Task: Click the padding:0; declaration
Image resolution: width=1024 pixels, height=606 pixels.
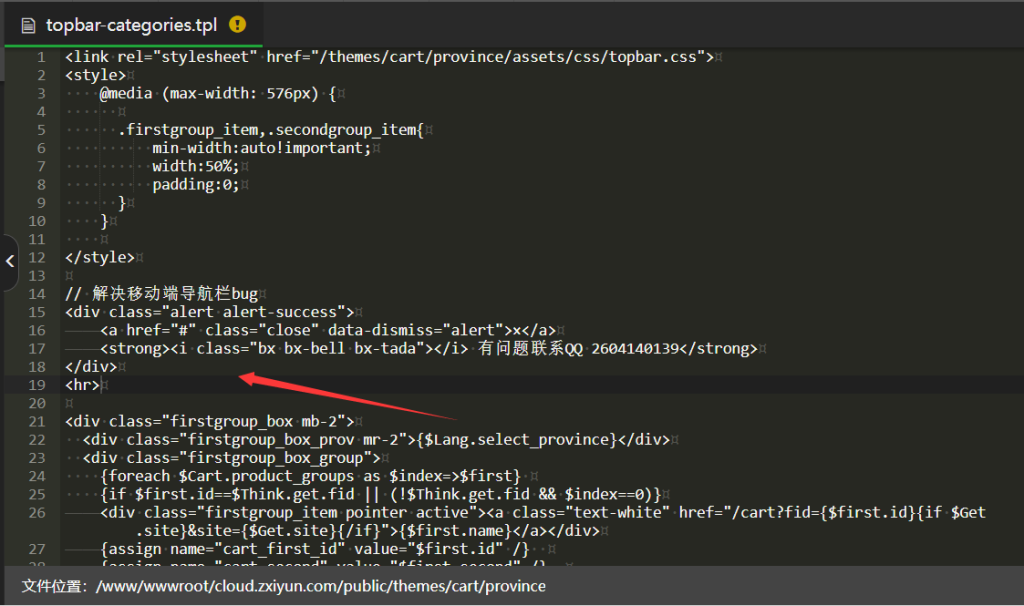Action: click(195, 185)
